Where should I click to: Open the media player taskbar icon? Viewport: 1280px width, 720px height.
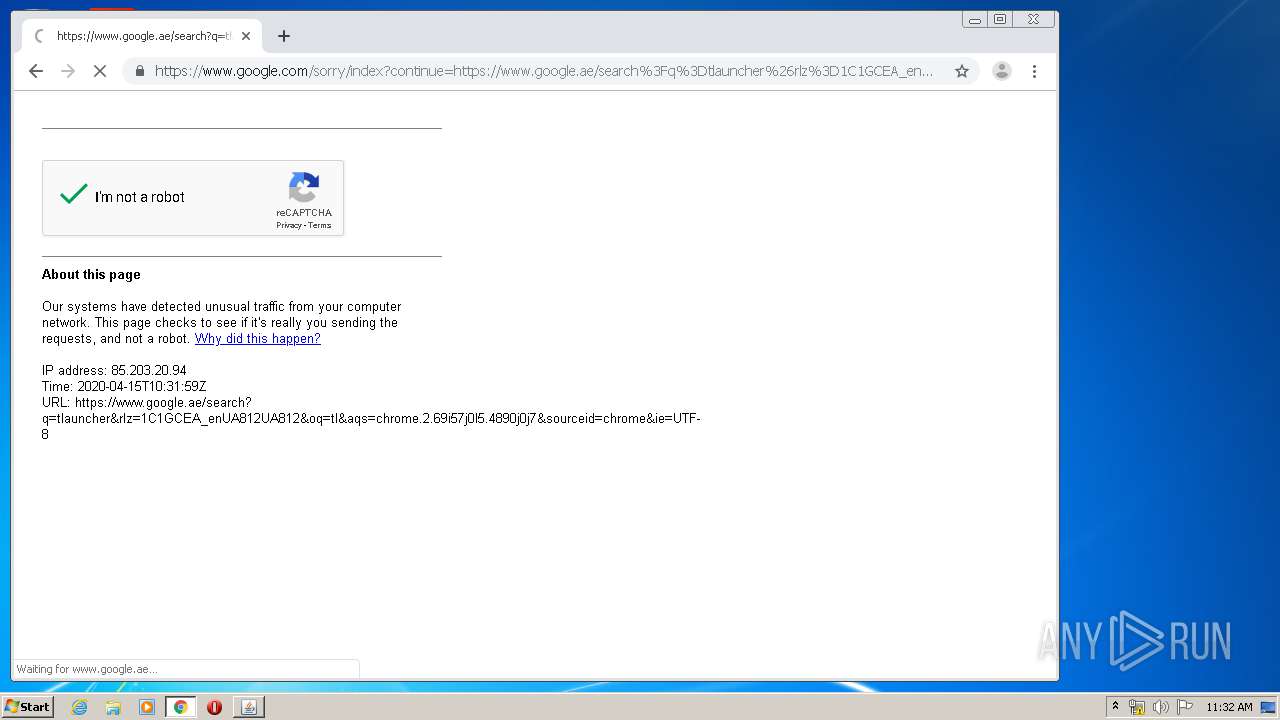[x=147, y=707]
